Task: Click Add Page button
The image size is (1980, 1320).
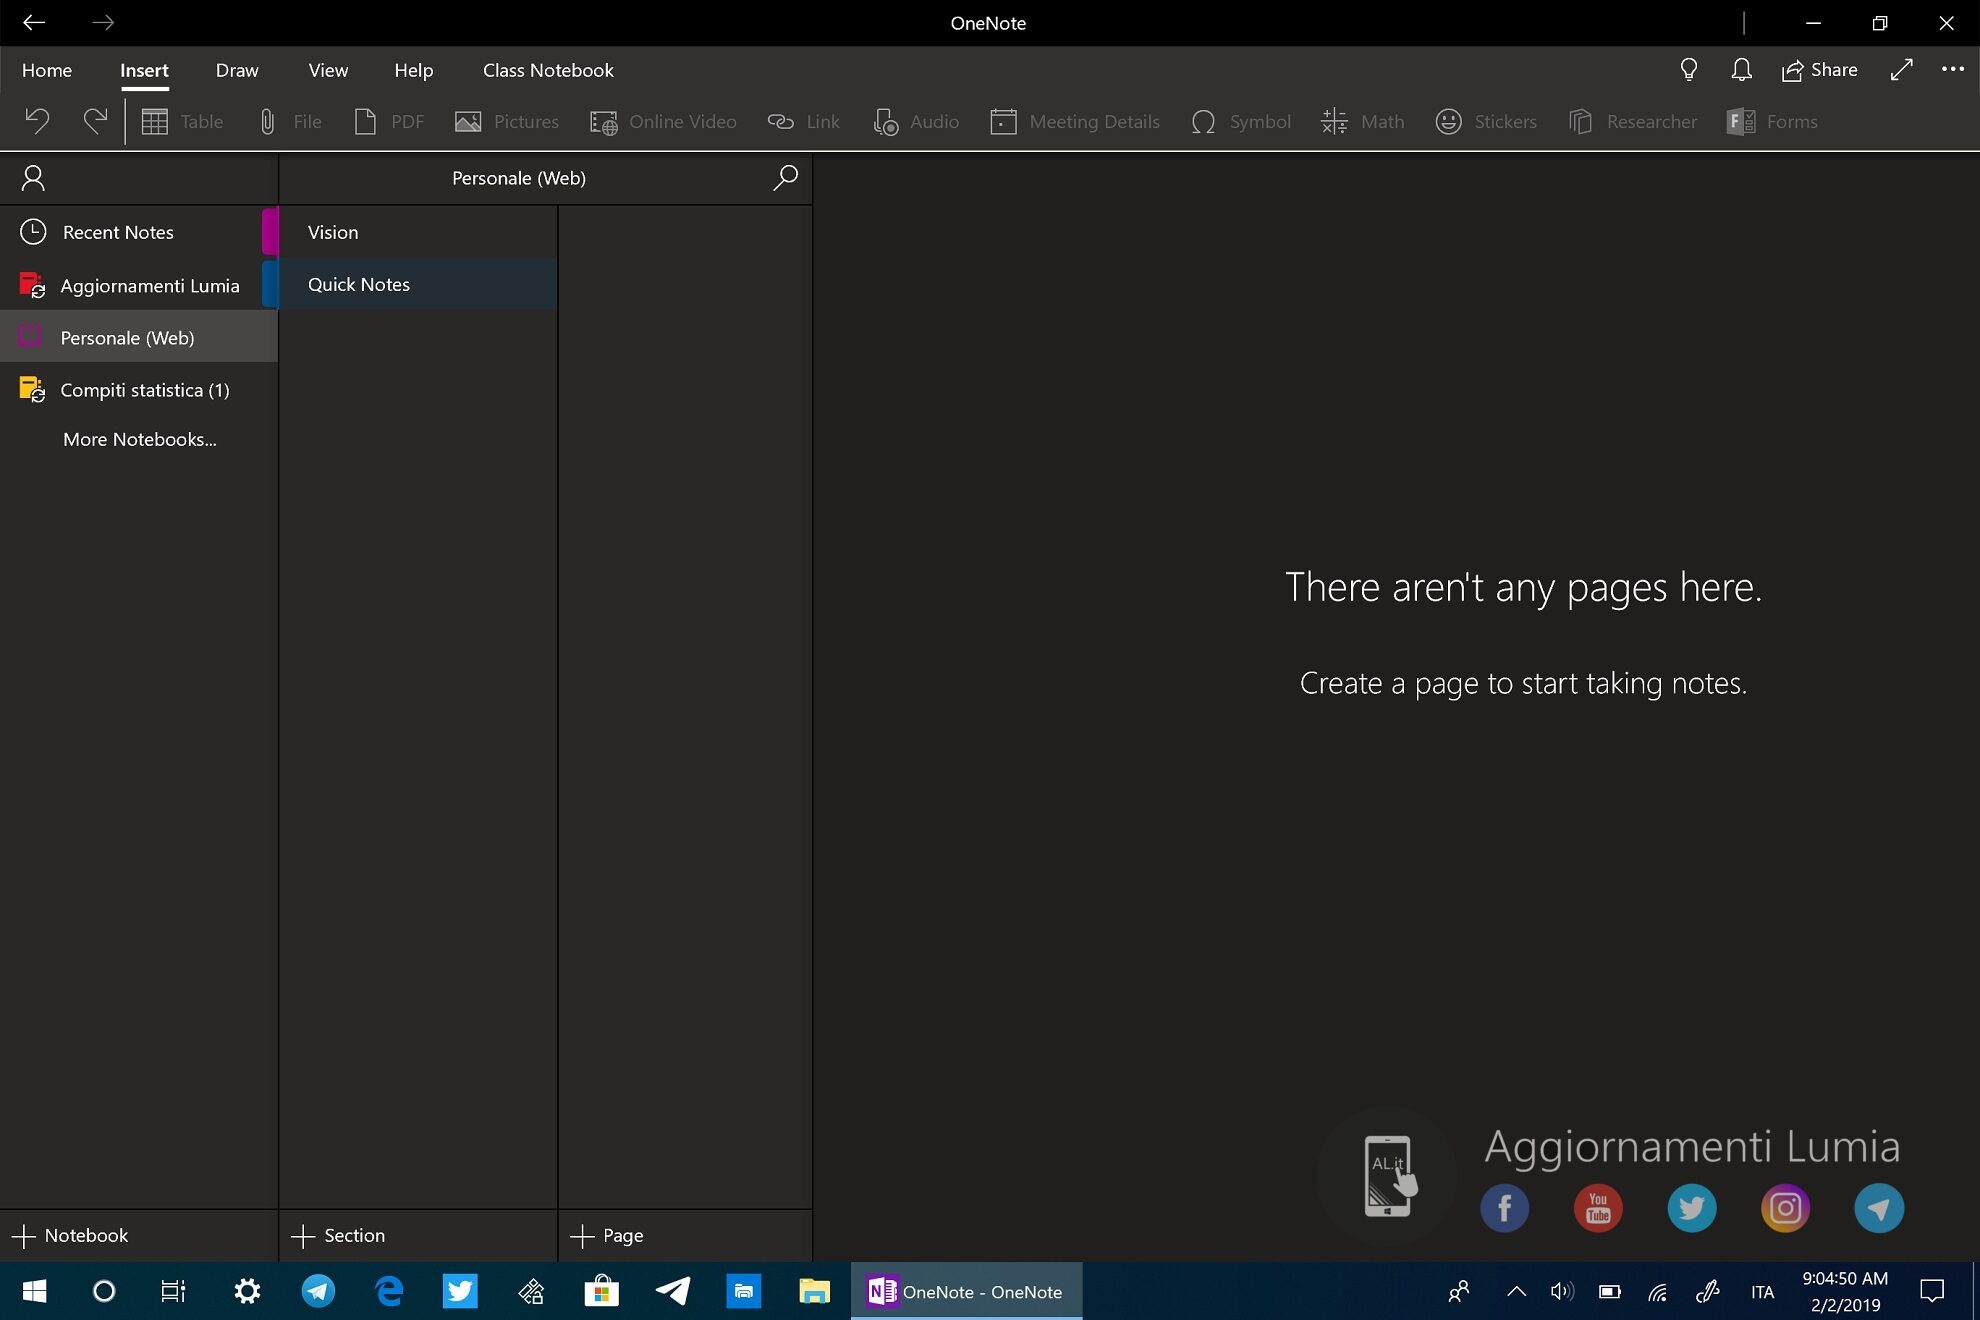Action: [608, 1235]
